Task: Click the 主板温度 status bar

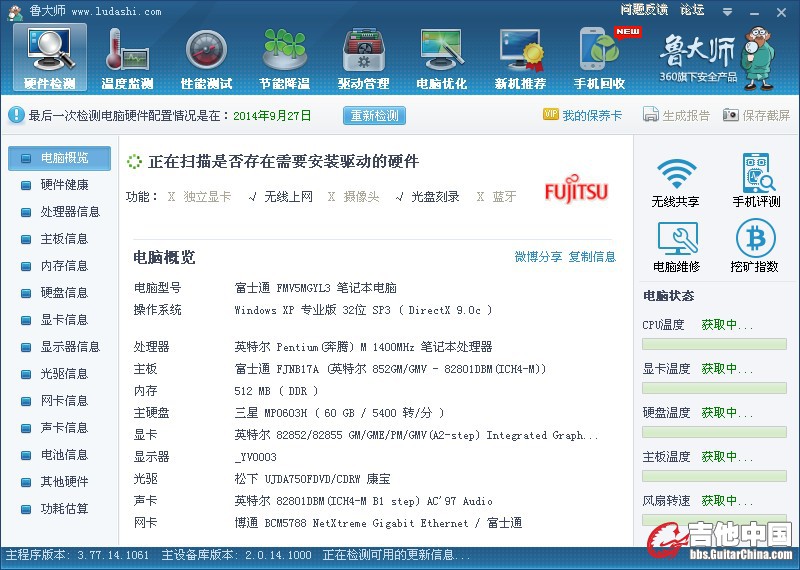Action: [x=714, y=477]
